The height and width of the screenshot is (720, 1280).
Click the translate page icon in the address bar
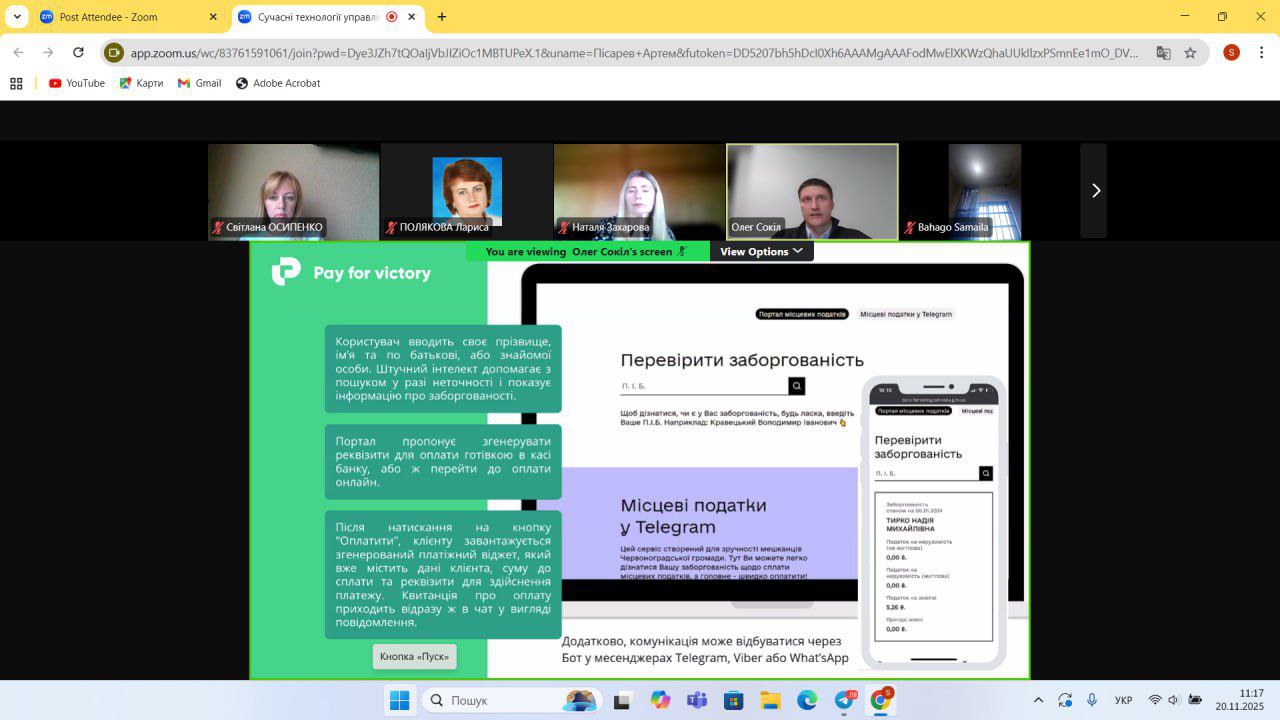1163,53
